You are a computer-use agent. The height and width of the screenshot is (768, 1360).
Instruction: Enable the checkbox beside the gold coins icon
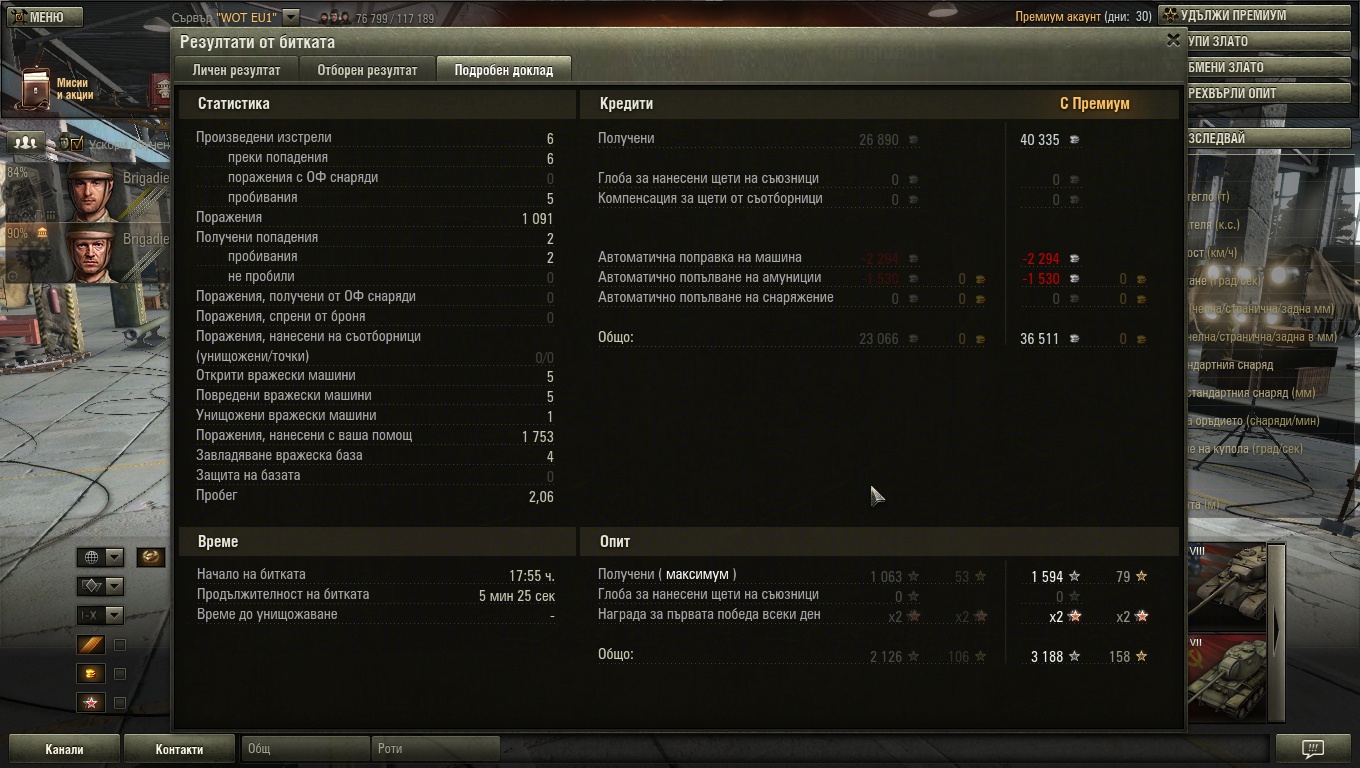tap(119, 674)
